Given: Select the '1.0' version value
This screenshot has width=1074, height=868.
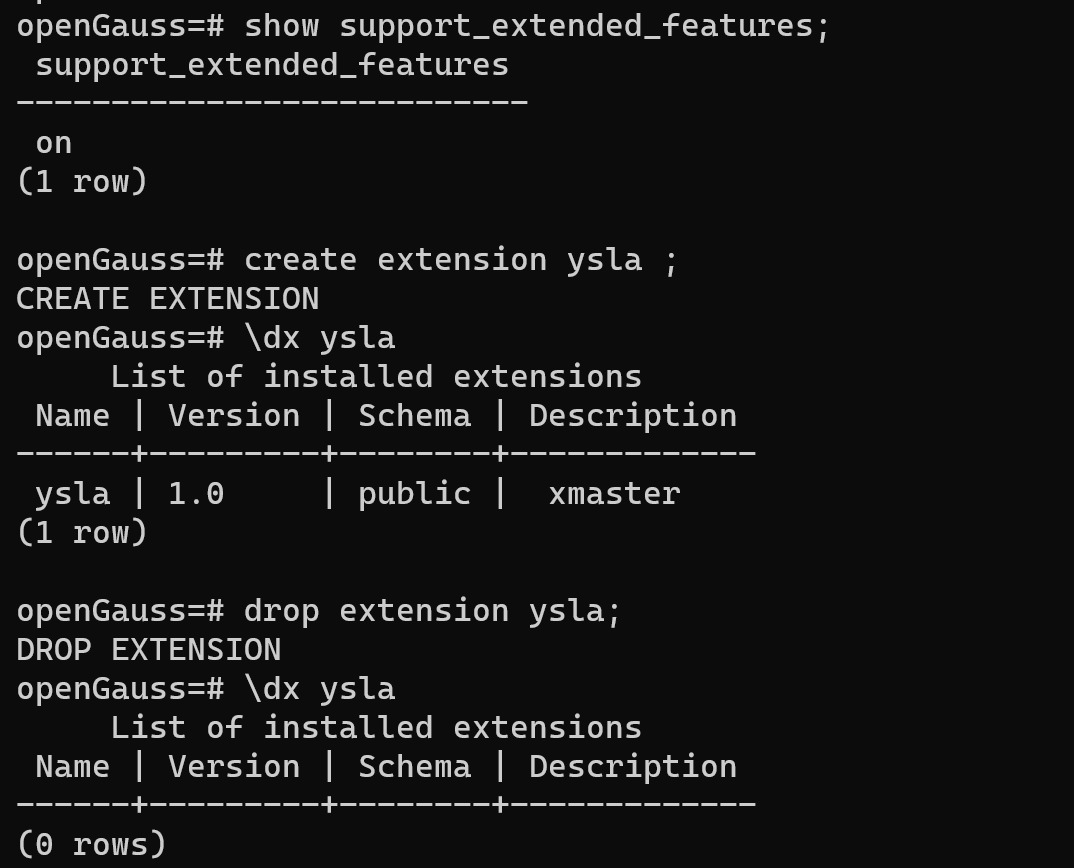Looking at the screenshot, I should [x=196, y=494].
